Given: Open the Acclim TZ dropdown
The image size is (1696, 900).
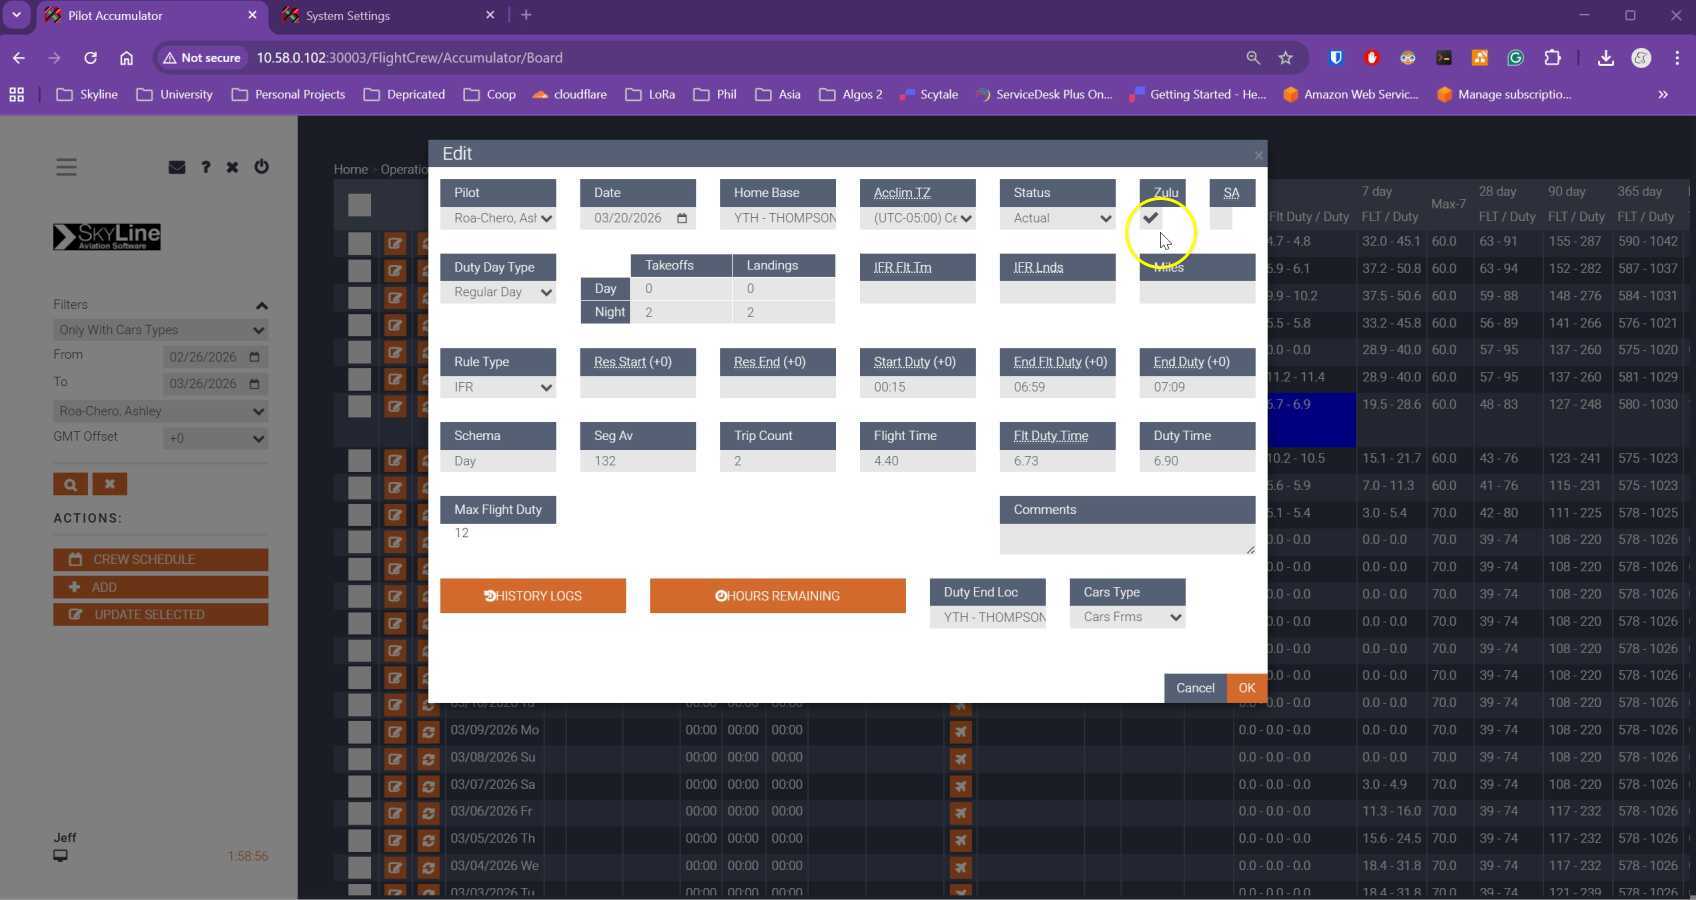Looking at the screenshot, I should click(x=918, y=218).
